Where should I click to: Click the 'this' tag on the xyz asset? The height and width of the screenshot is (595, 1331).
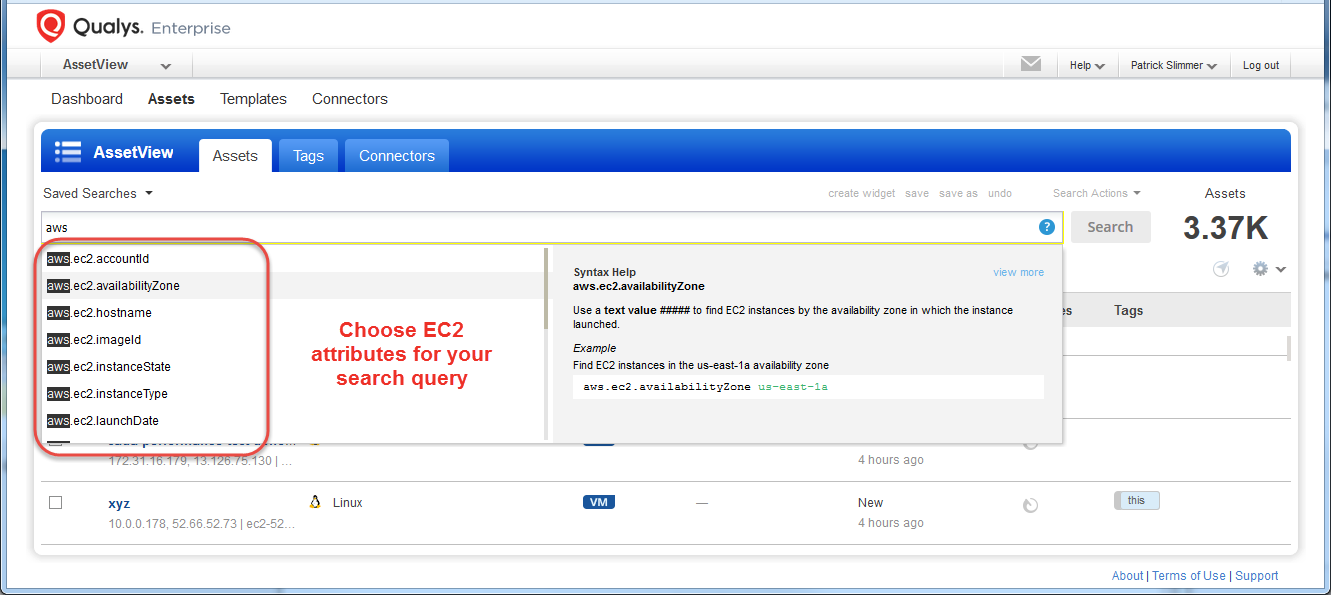1136,499
